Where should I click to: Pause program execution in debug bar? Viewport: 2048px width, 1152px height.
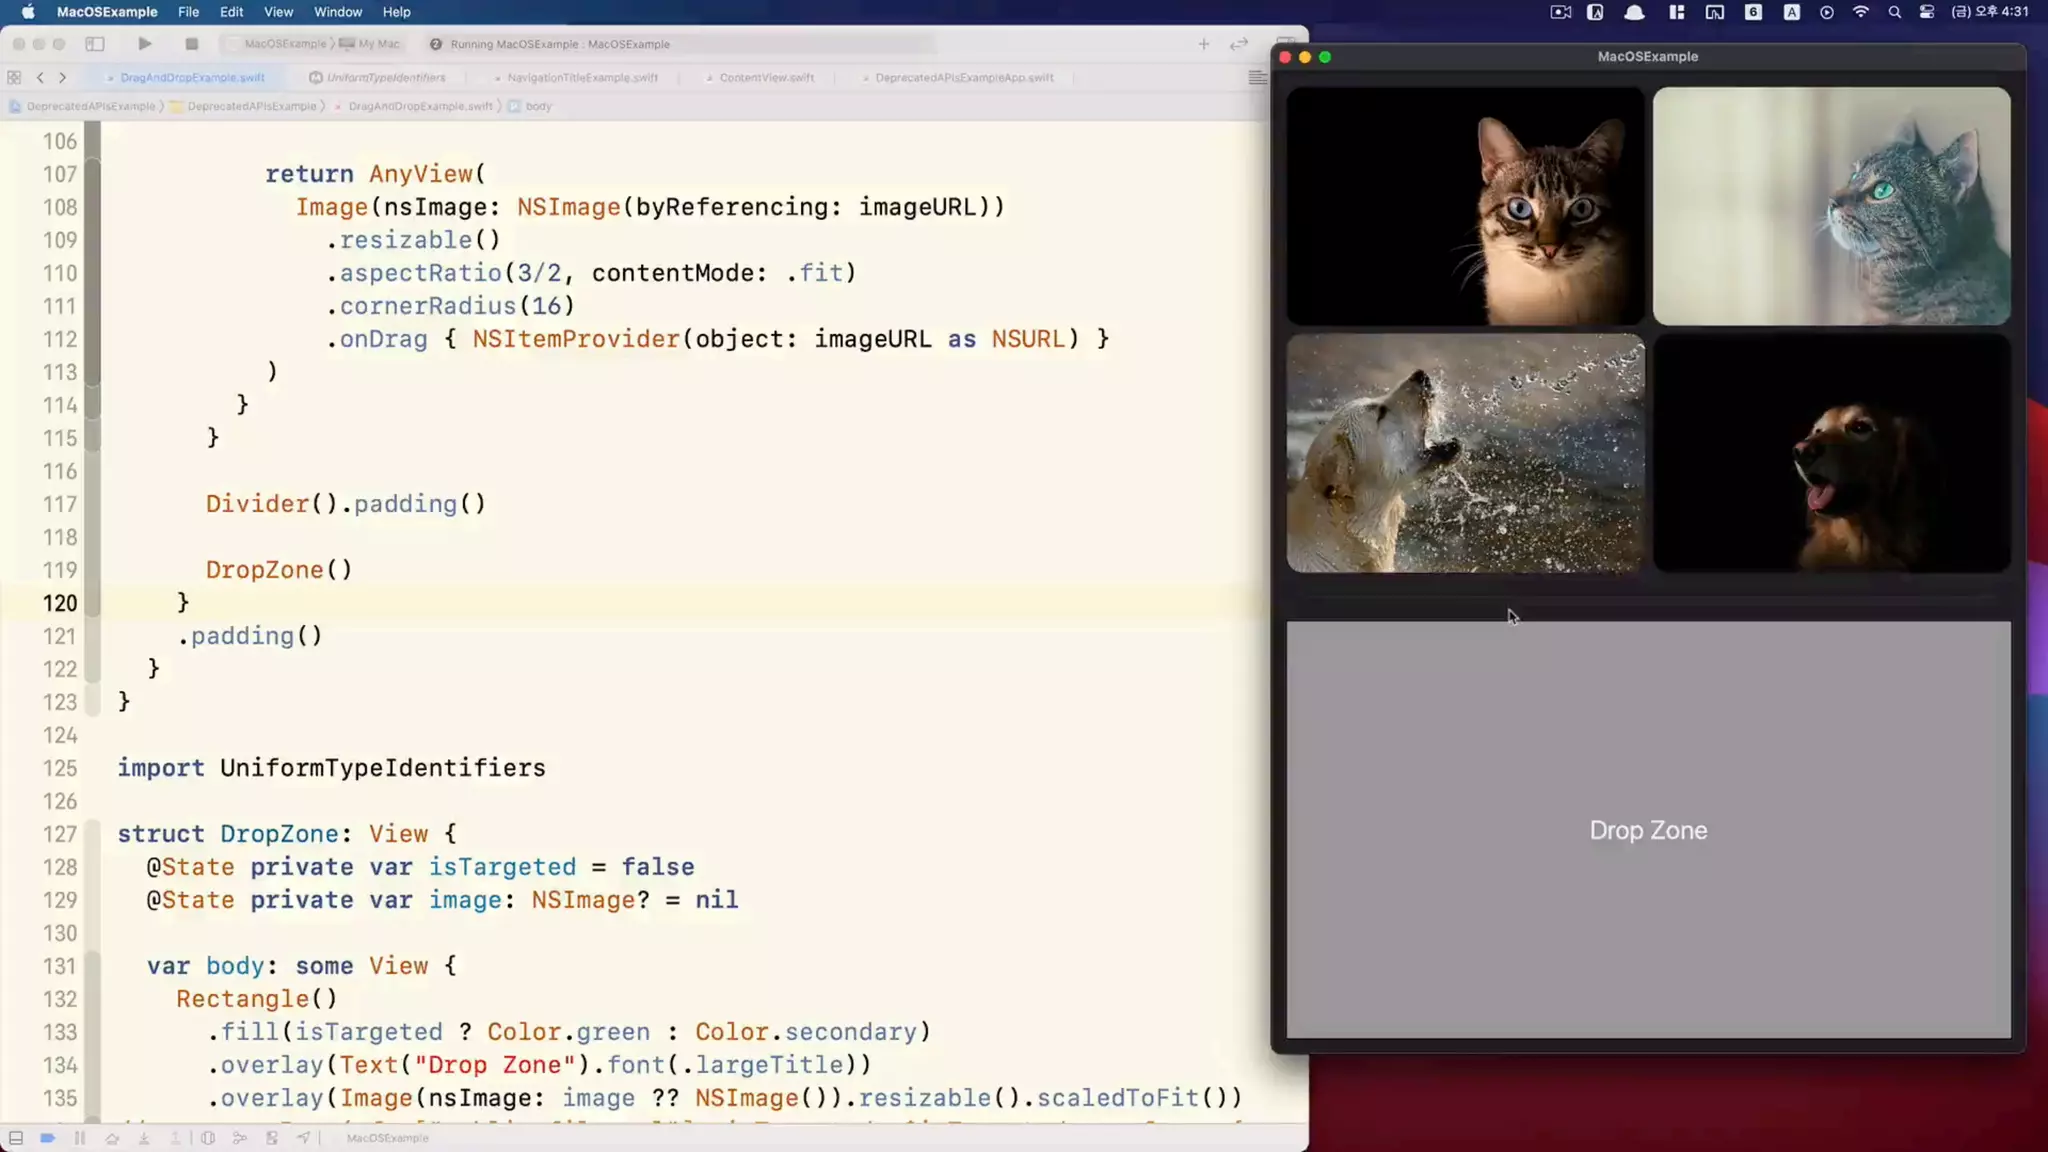coord(80,1138)
